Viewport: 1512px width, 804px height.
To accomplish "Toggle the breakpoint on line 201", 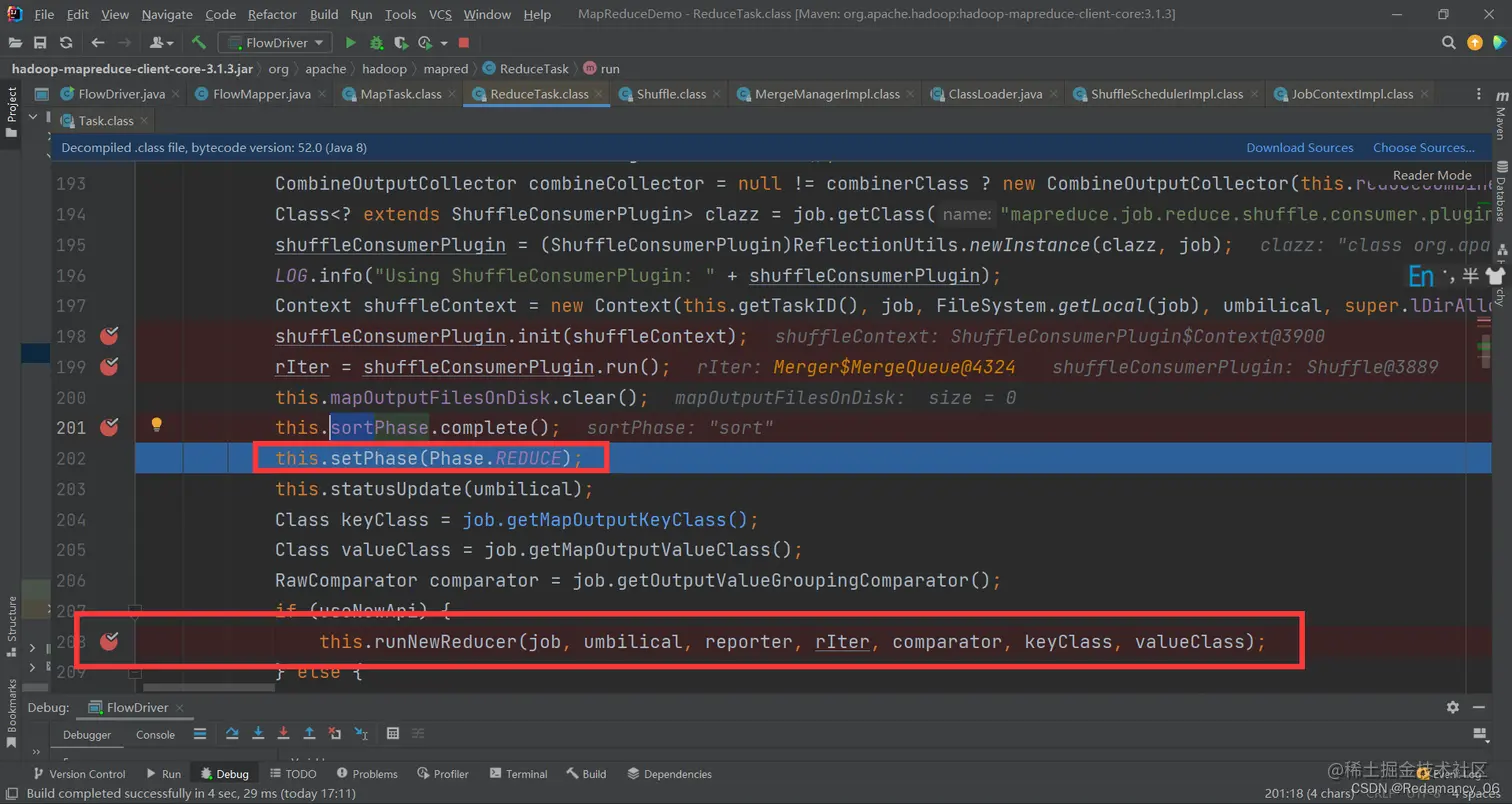I will coord(110,427).
